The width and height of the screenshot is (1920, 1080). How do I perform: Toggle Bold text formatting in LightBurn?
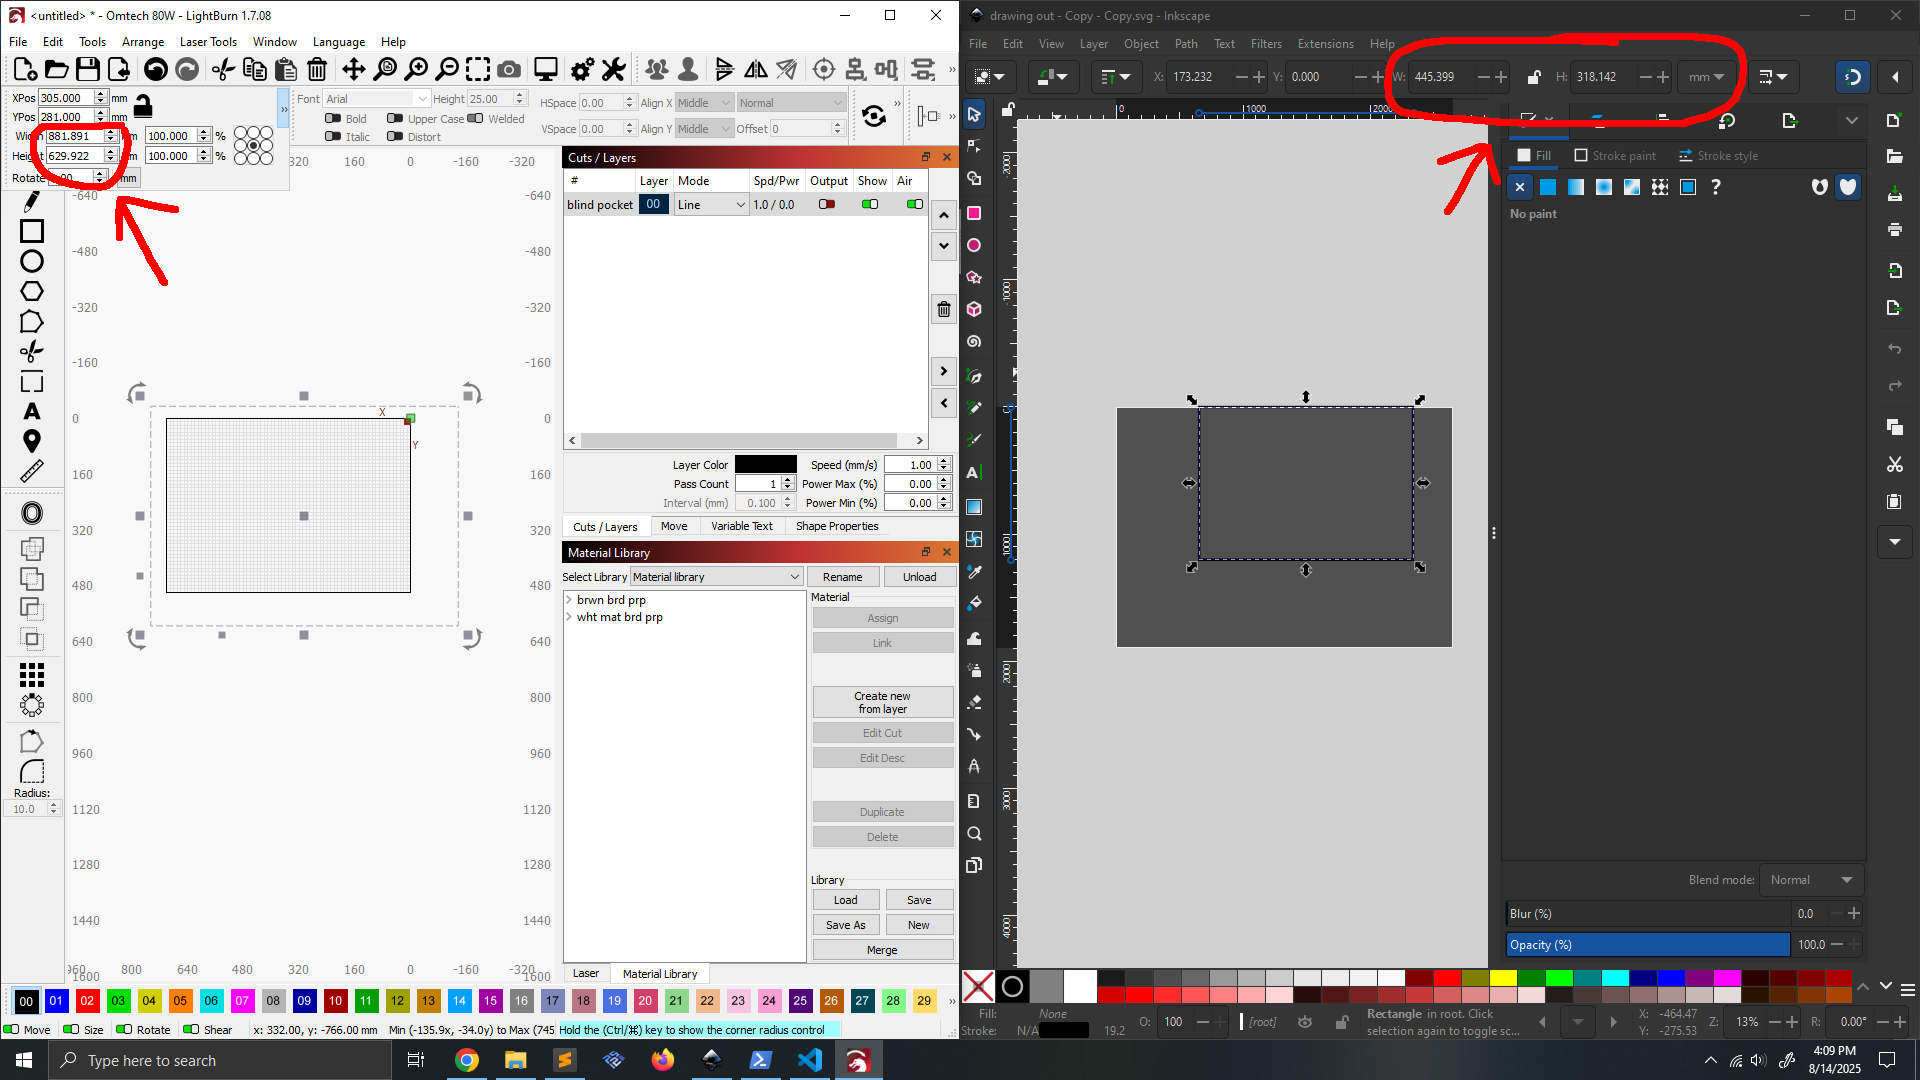(x=333, y=119)
